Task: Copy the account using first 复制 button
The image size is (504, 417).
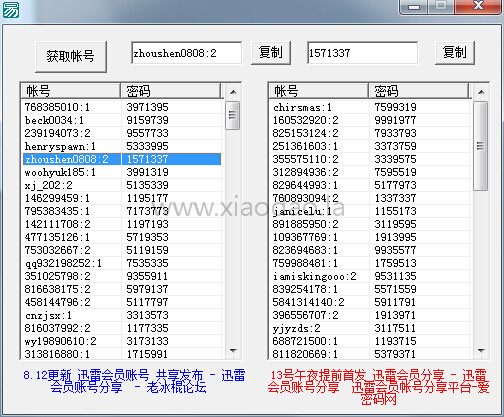Action: 271,52
